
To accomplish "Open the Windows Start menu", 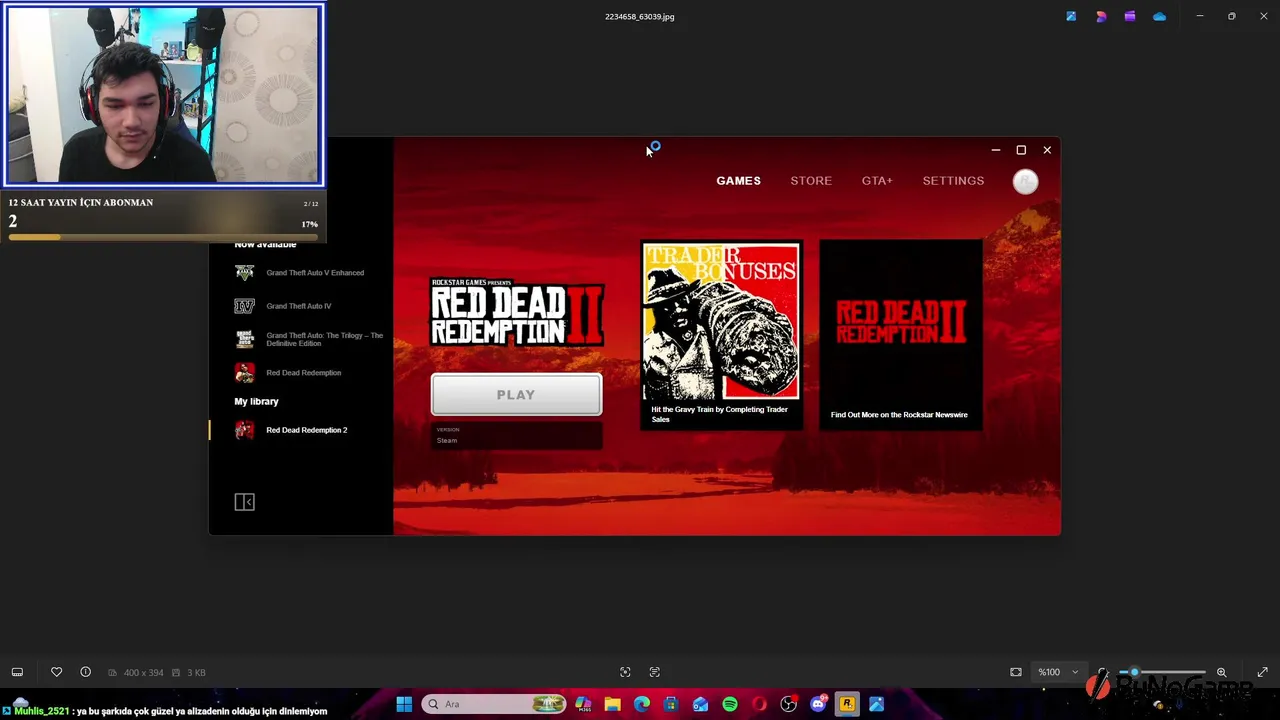I will point(404,704).
